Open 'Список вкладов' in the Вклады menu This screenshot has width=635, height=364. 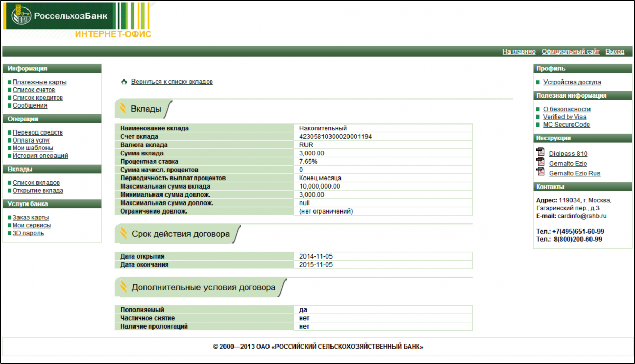tap(36, 183)
